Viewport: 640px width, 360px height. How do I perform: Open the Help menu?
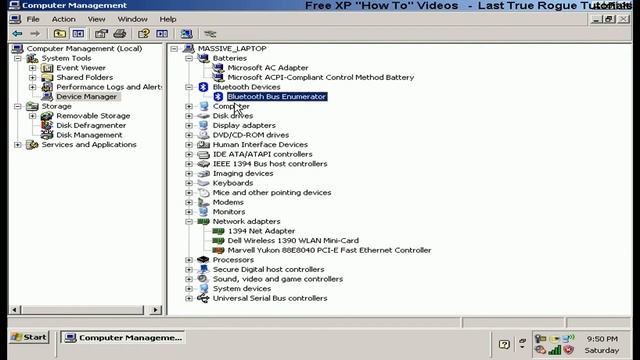[x=168, y=19]
